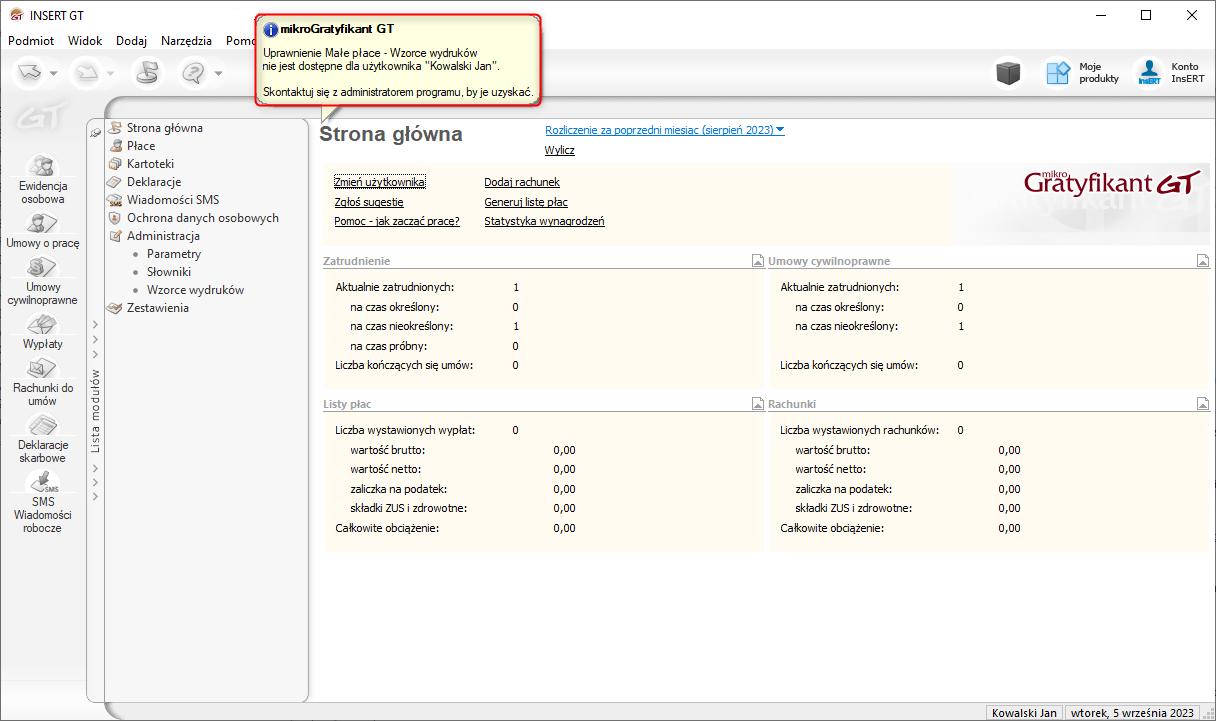Click the back navigation arrow icon
Viewport: 1216px width, 721px height.
pos(32,72)
